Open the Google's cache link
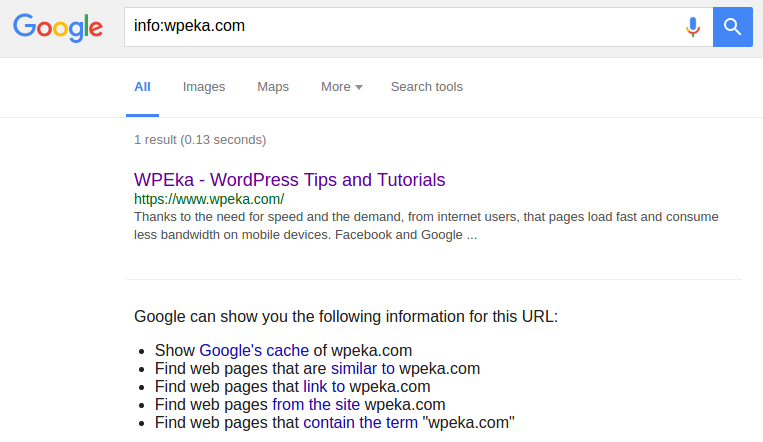 click(x=254, y=350)
